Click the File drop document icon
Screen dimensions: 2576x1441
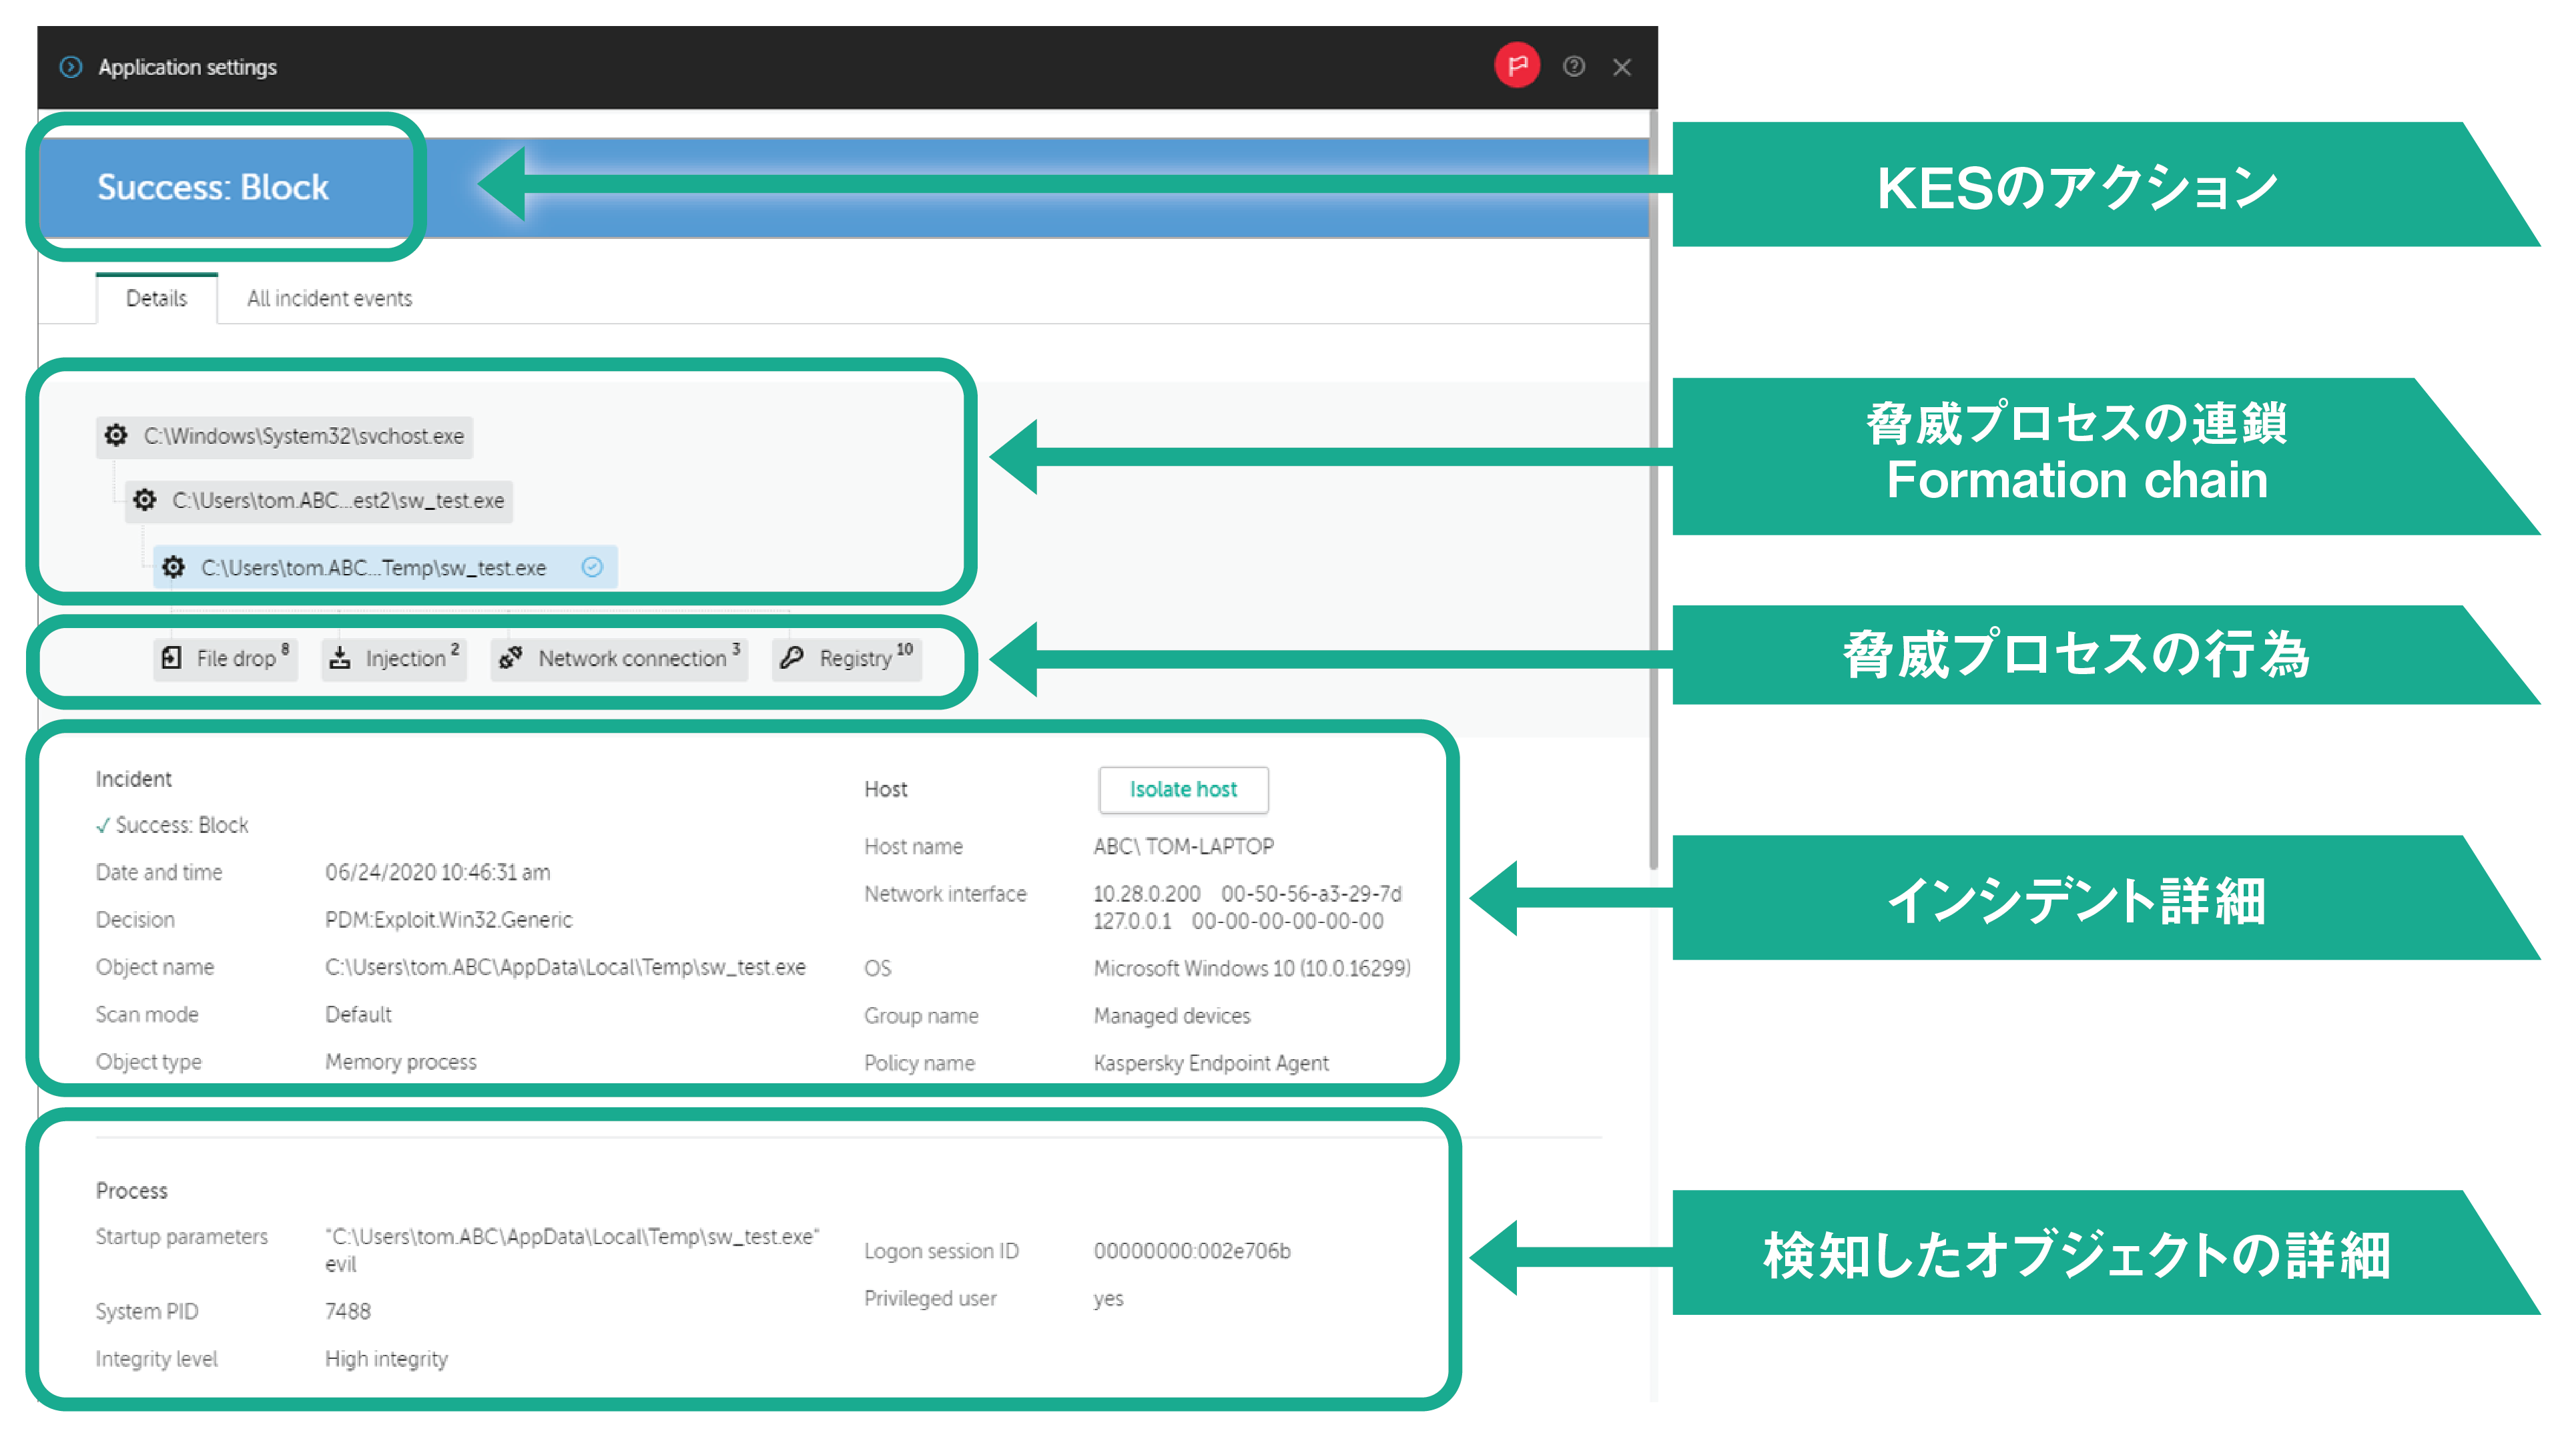point(171,657)
